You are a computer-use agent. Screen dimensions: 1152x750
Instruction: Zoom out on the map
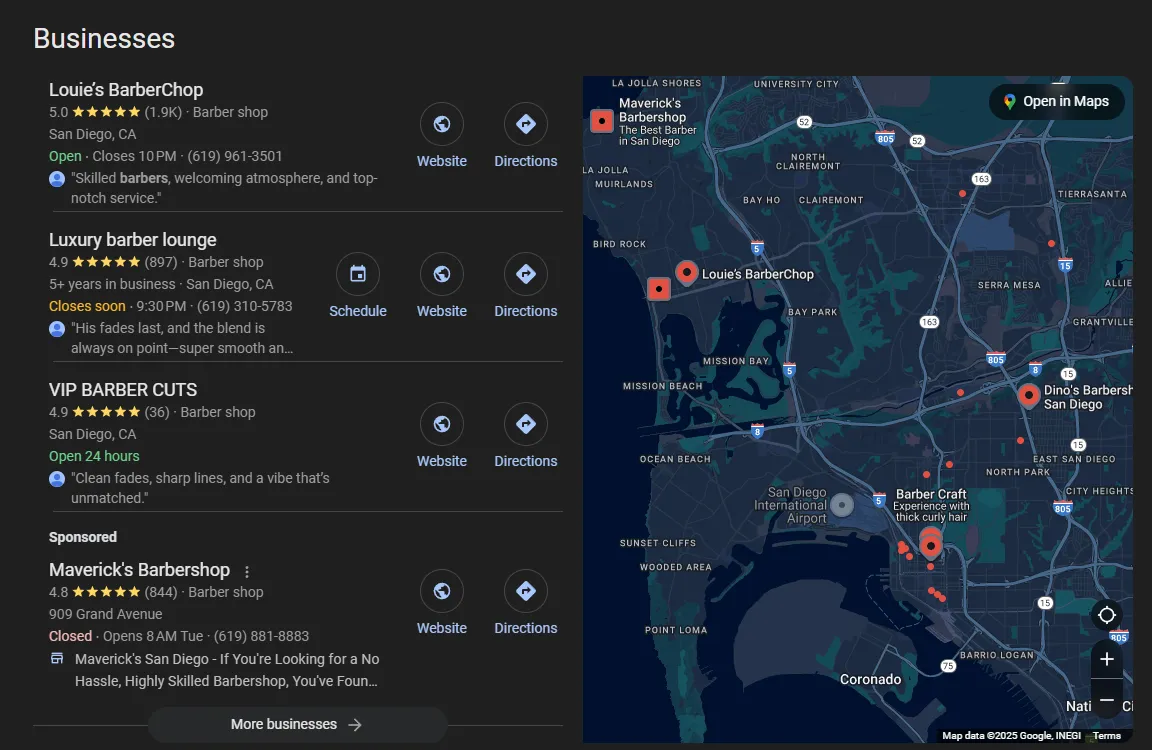click(1106, 700)
